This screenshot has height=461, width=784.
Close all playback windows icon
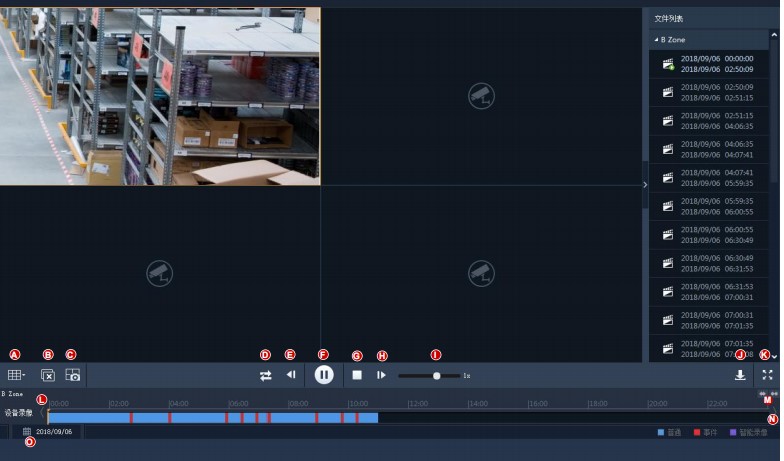48,375
